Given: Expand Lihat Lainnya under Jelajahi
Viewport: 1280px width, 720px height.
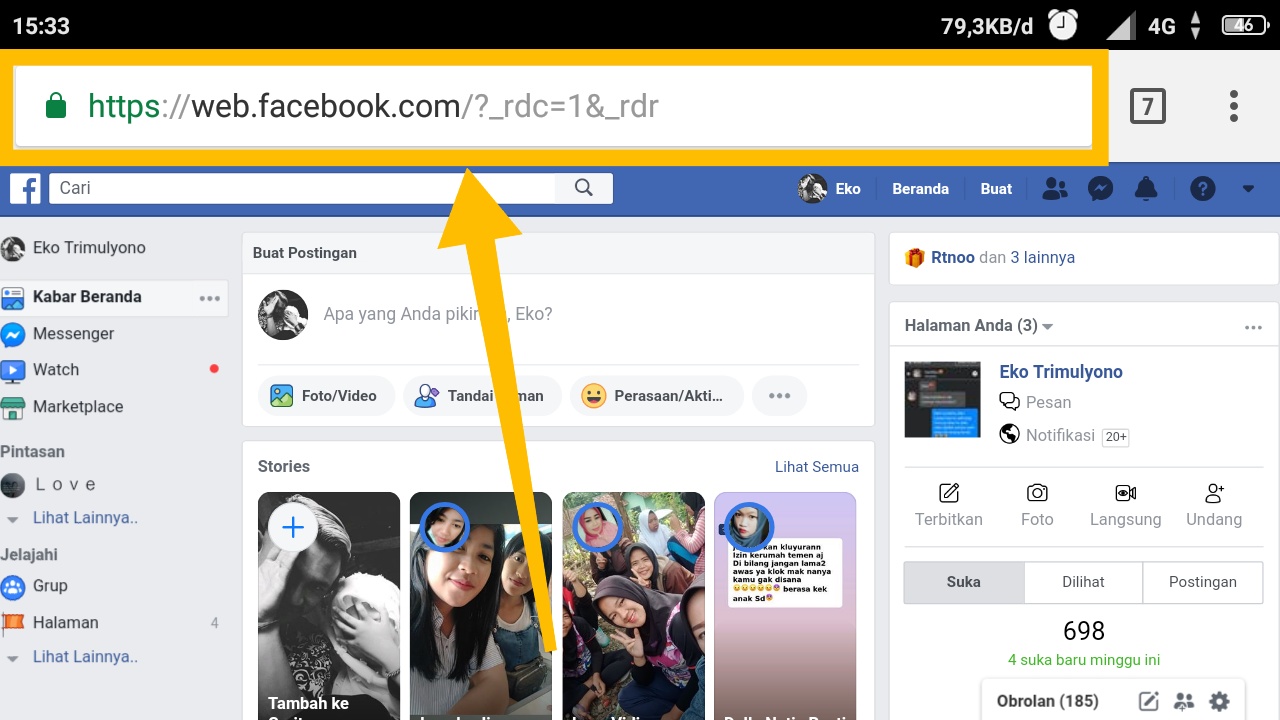Looking at the screenshot, I should (x=85, y=657).
